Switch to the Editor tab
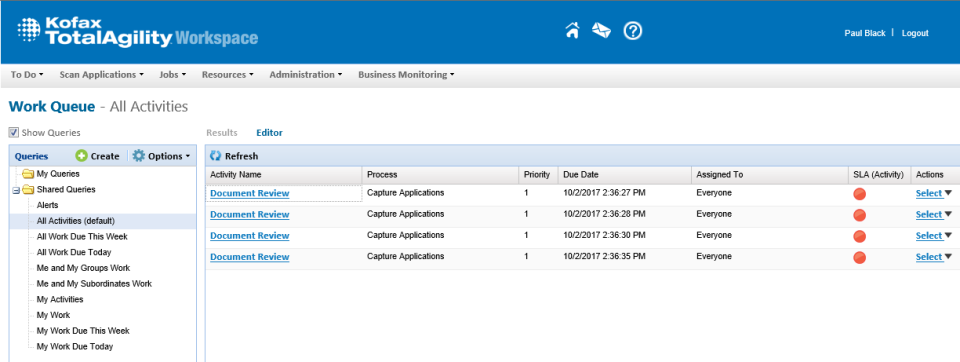This screenshot has width=960, height=362. (269, 132)
